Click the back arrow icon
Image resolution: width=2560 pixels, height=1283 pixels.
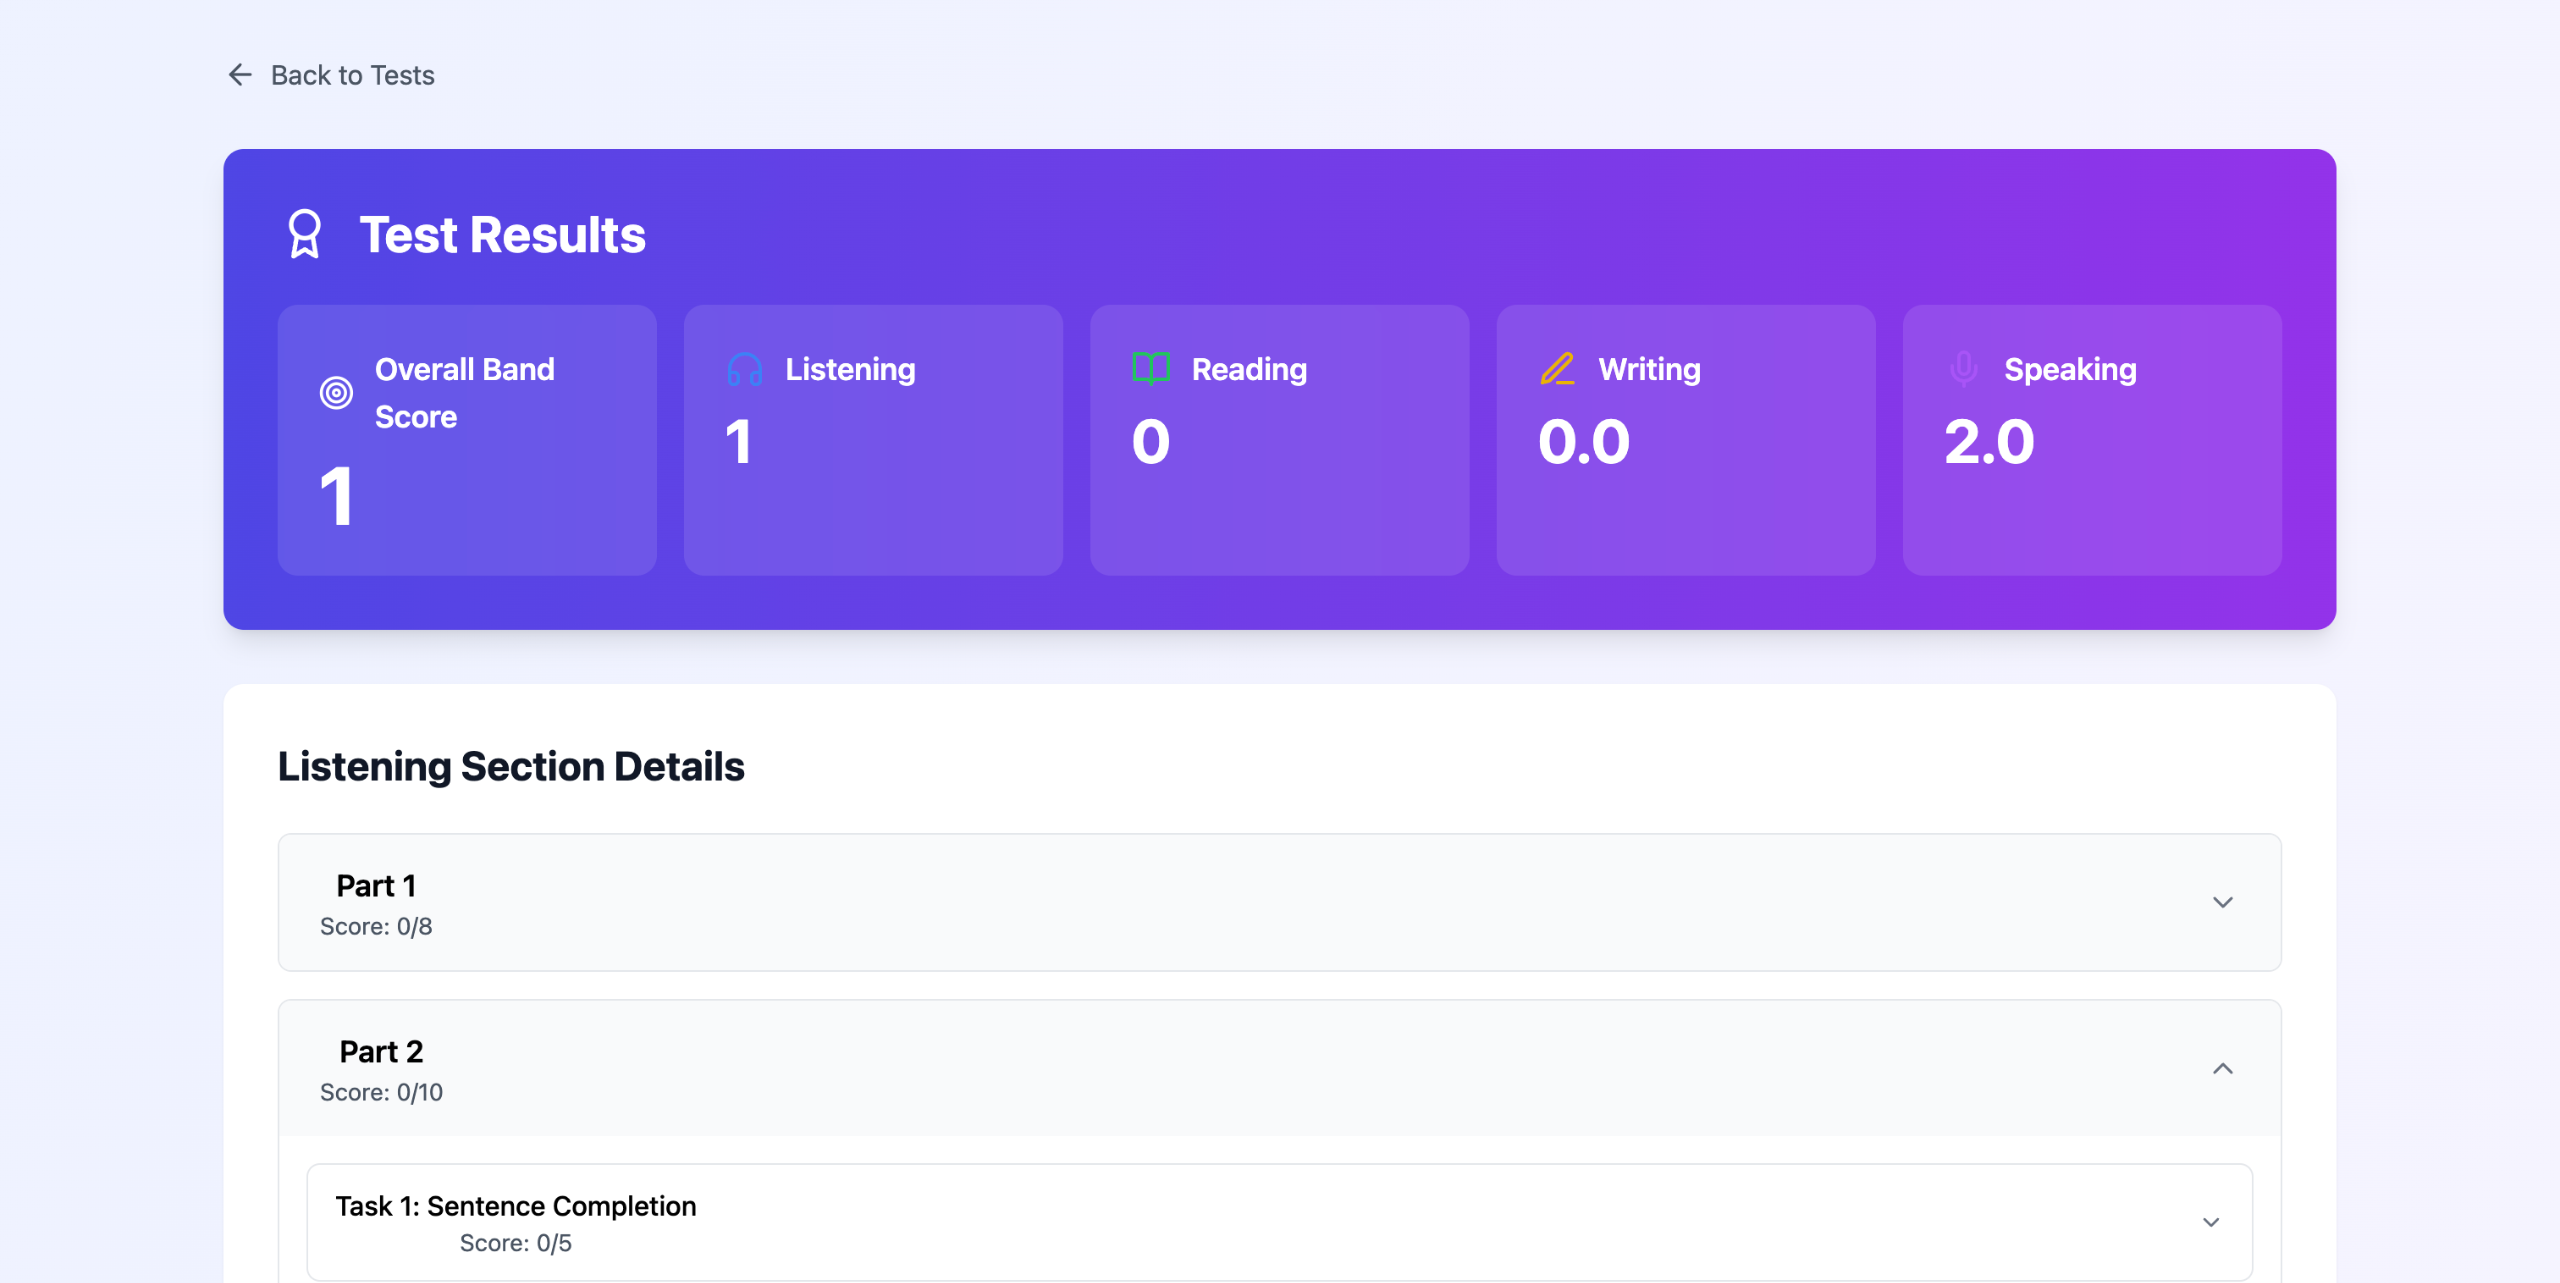240,75
